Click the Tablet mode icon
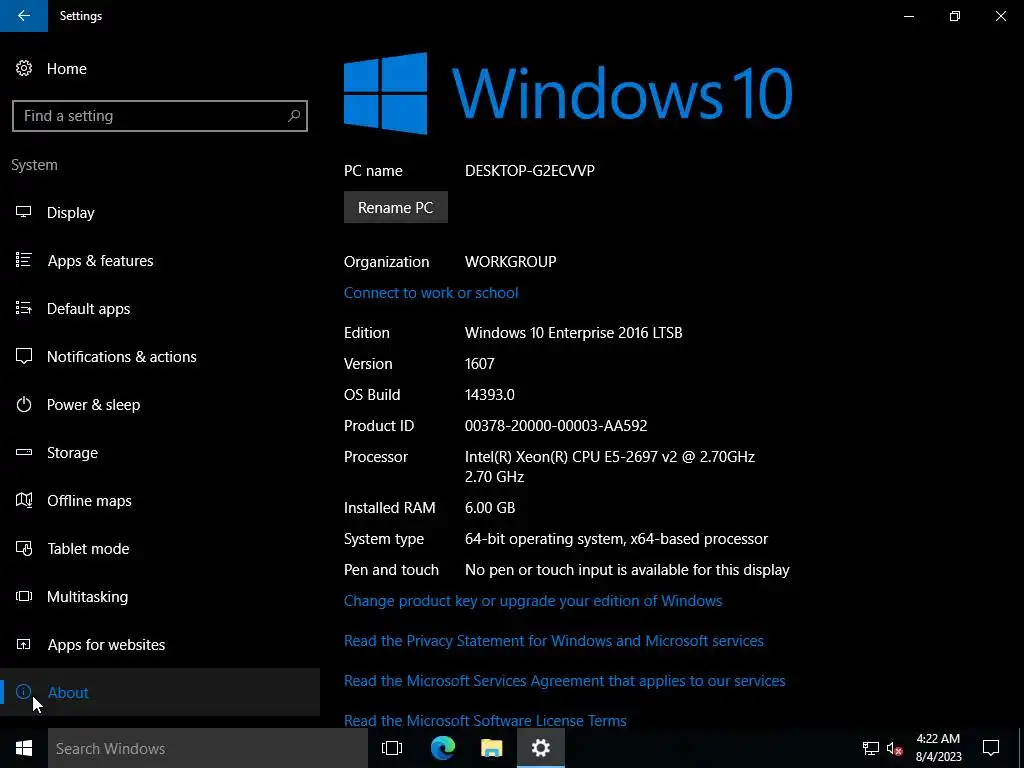This screenshot has height=768, width=1024. [x=24, y=549]
